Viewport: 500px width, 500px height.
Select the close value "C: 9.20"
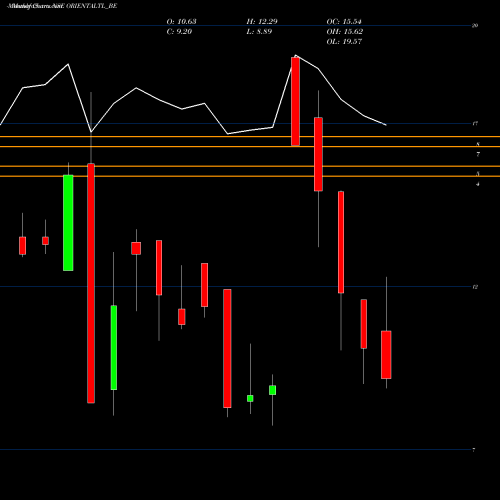pyautogui.click(x=179, y=31)
